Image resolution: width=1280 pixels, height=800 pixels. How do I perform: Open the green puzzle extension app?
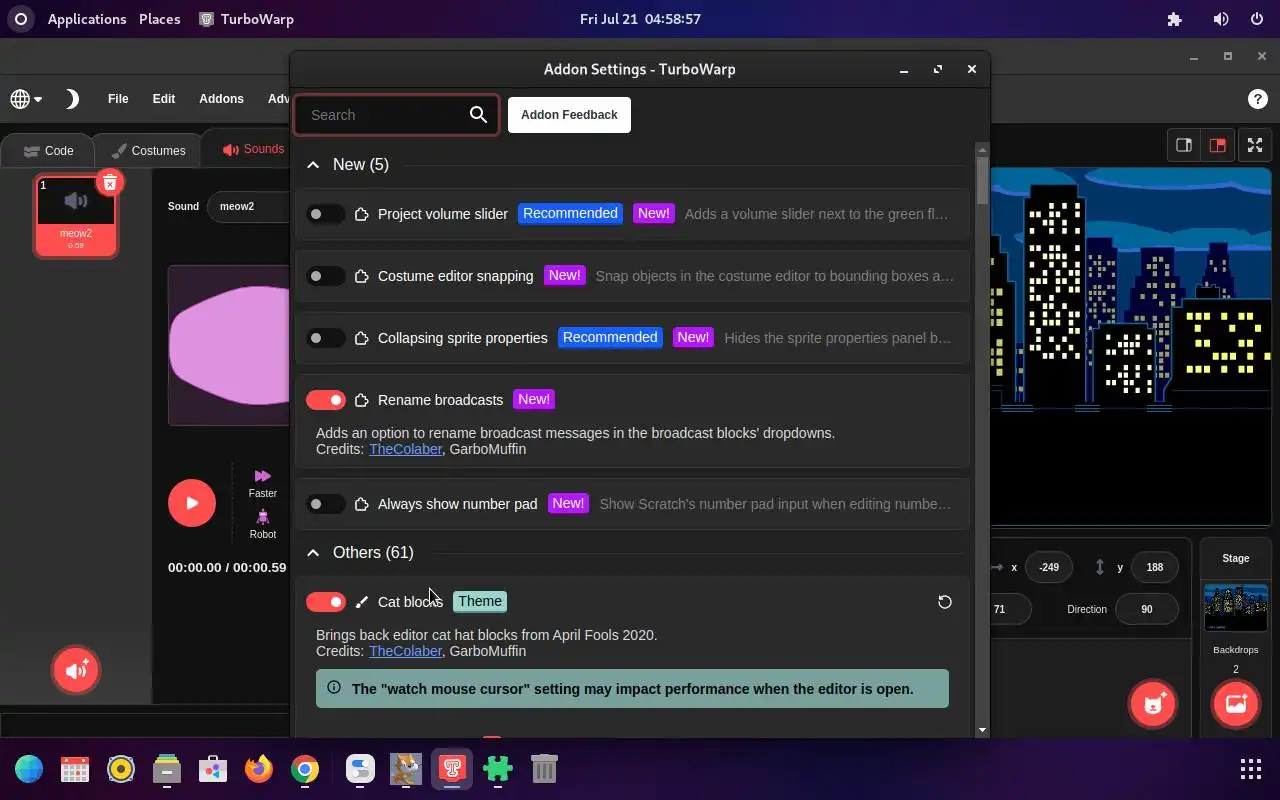pos(498,769)
